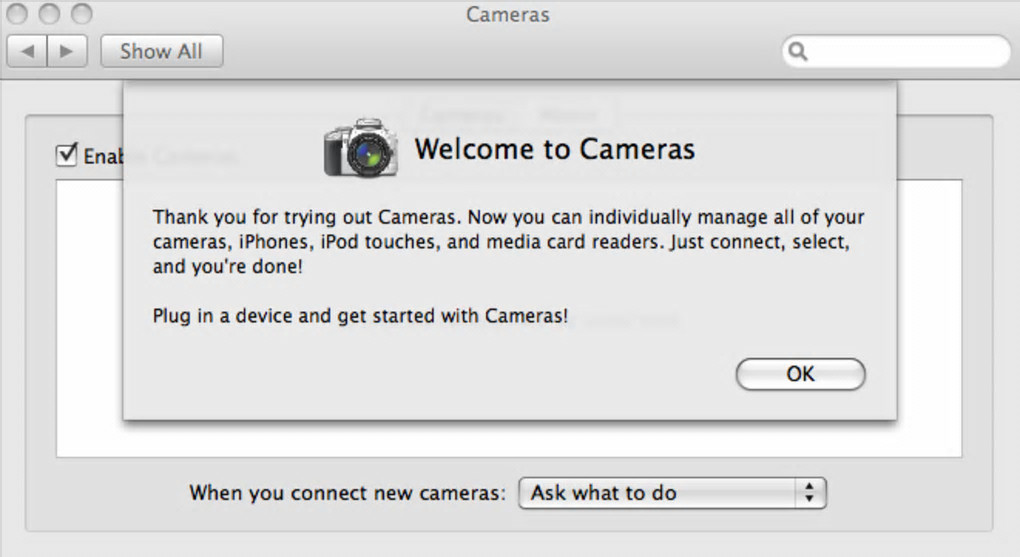Click the "Thank you for trying out Cameras" paragraph
1020x557 pixels.
[508, 242]
